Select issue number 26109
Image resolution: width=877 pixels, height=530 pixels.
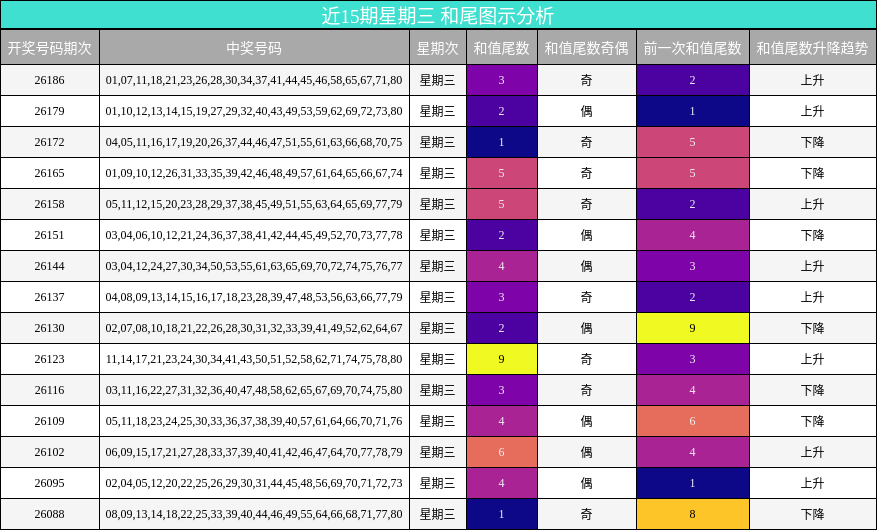point(50,421)
